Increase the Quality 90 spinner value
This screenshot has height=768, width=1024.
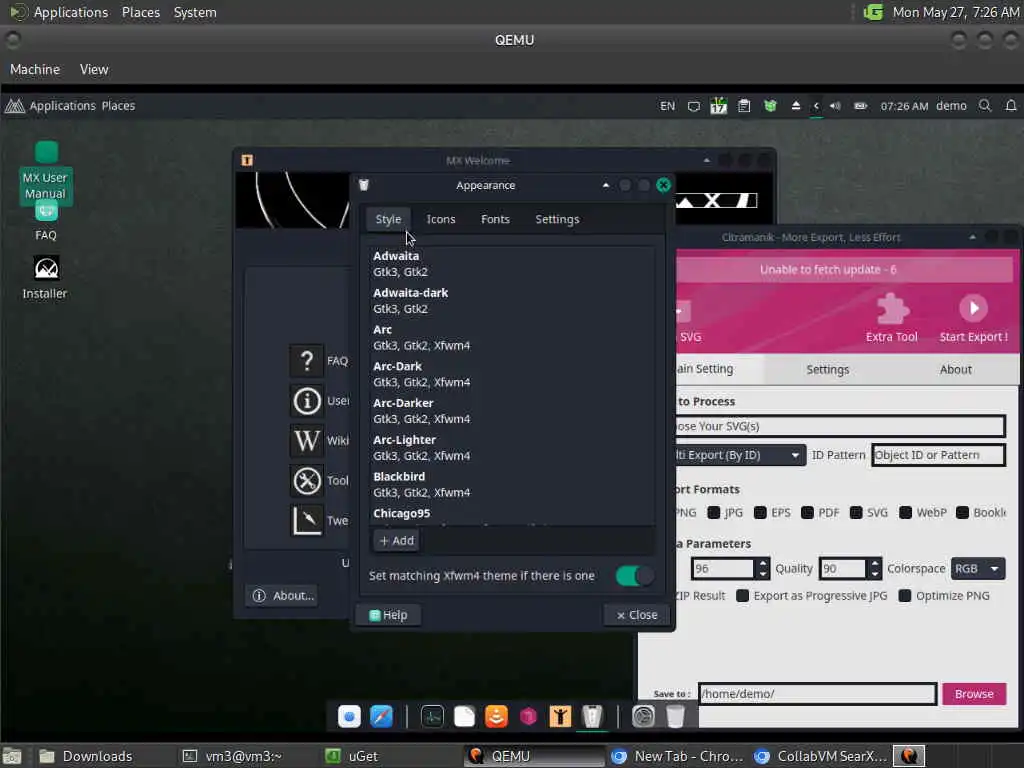coord(875,563)
